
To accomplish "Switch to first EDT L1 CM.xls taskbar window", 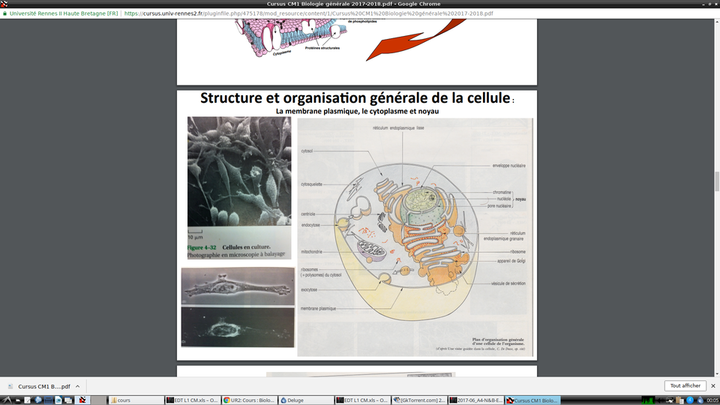I will click(x=192, y=400).
